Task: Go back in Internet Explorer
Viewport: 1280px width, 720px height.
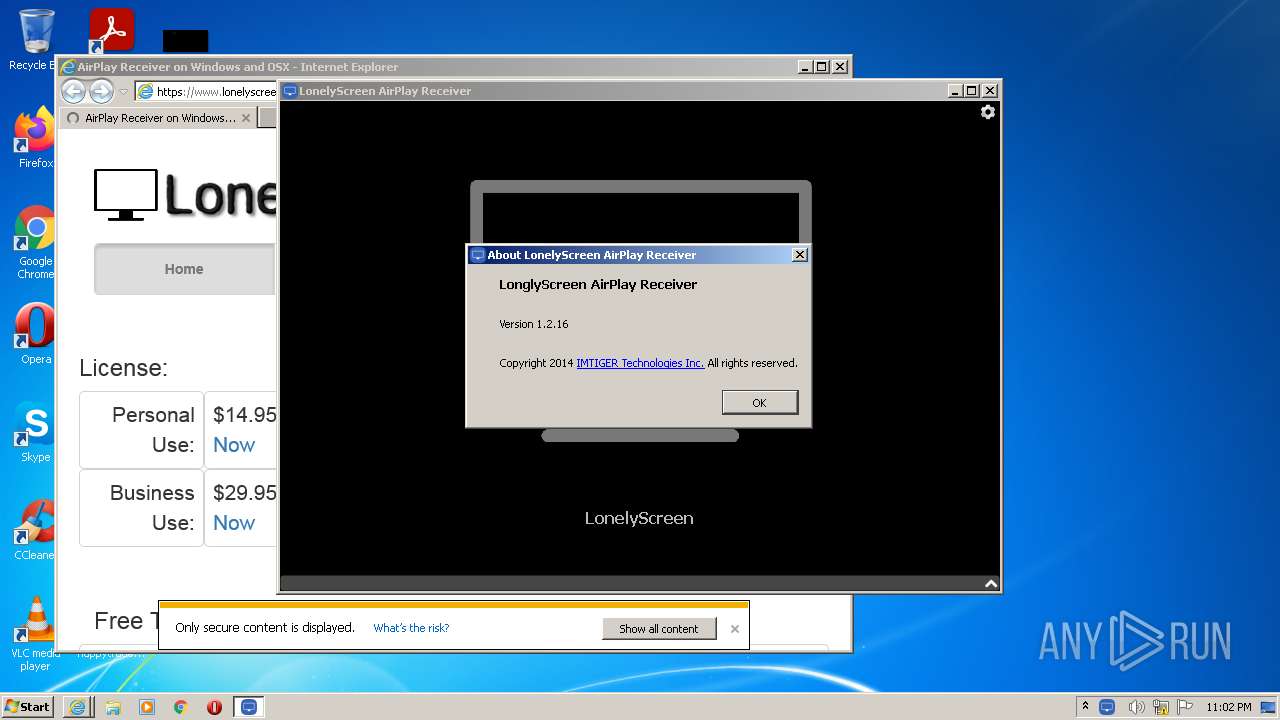Action: coord(73,91)
